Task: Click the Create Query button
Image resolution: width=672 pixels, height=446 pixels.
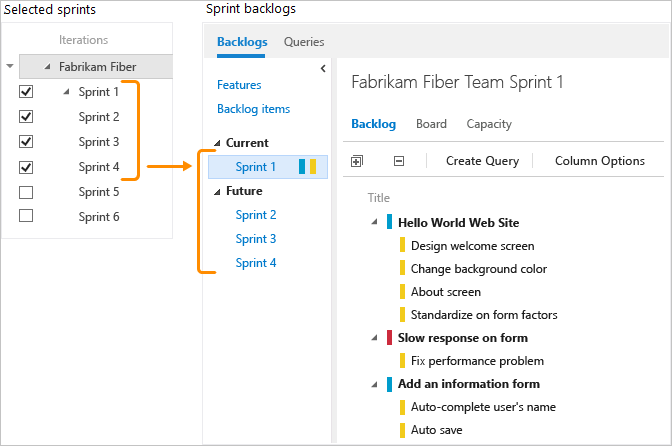Action: [482, 161]
